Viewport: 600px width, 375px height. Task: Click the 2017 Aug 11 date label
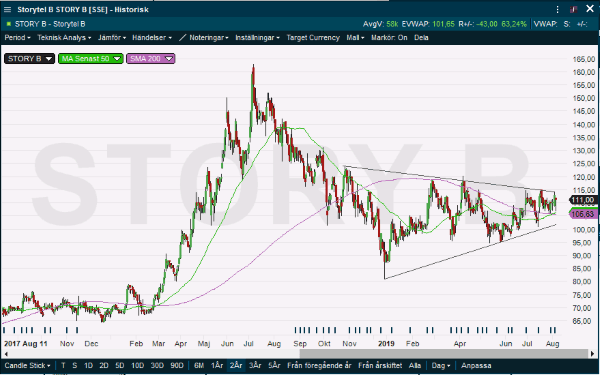coord(25,344)
